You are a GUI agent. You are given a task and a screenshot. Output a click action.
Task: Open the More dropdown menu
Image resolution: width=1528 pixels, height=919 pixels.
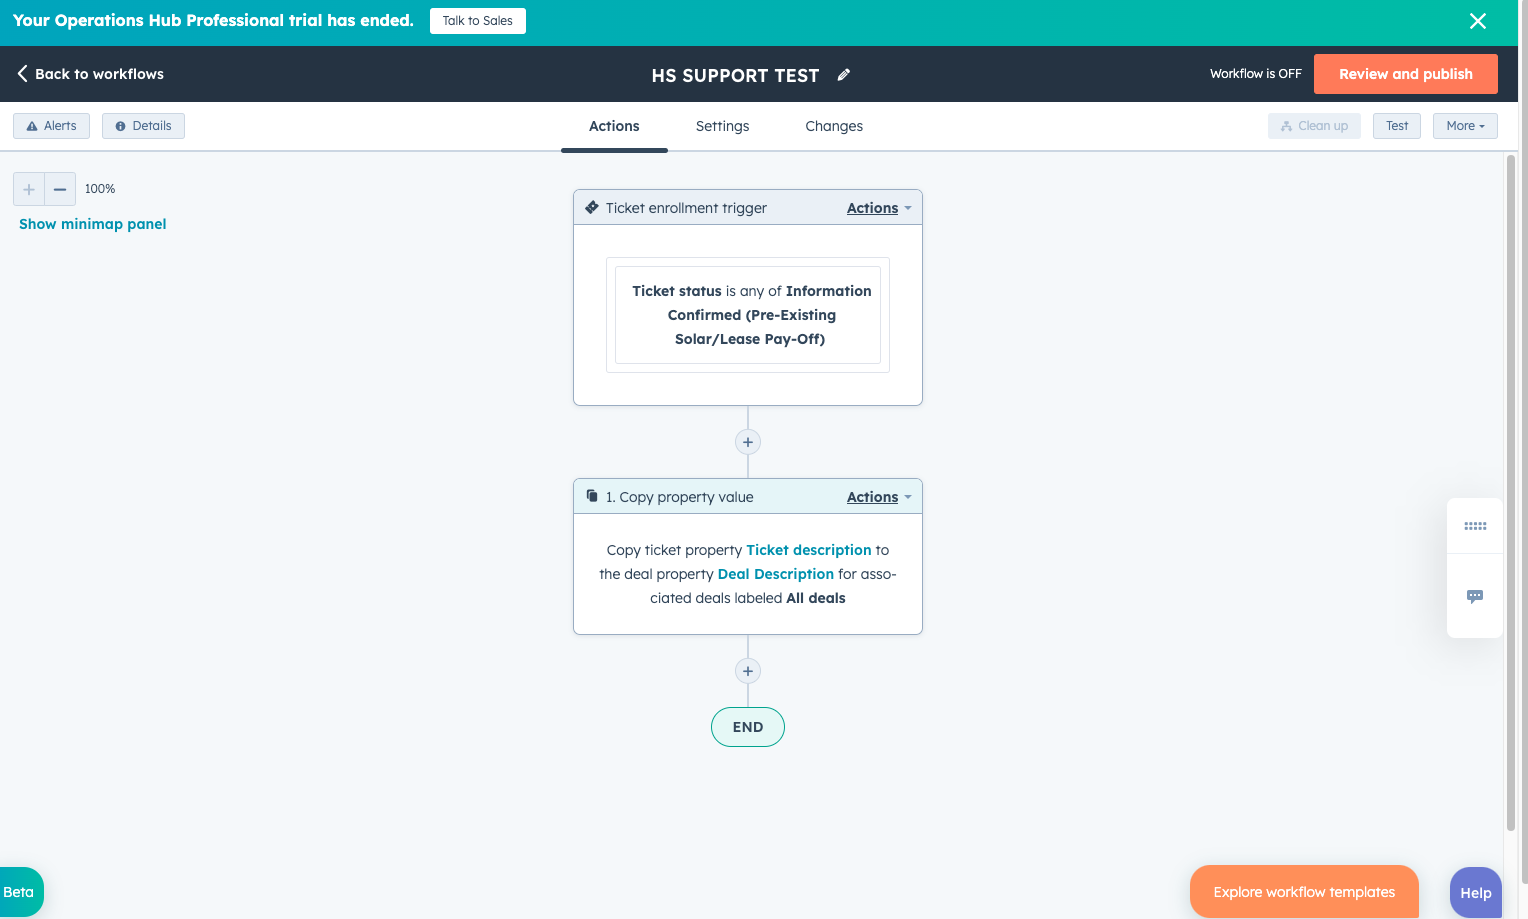[1465, 126]
